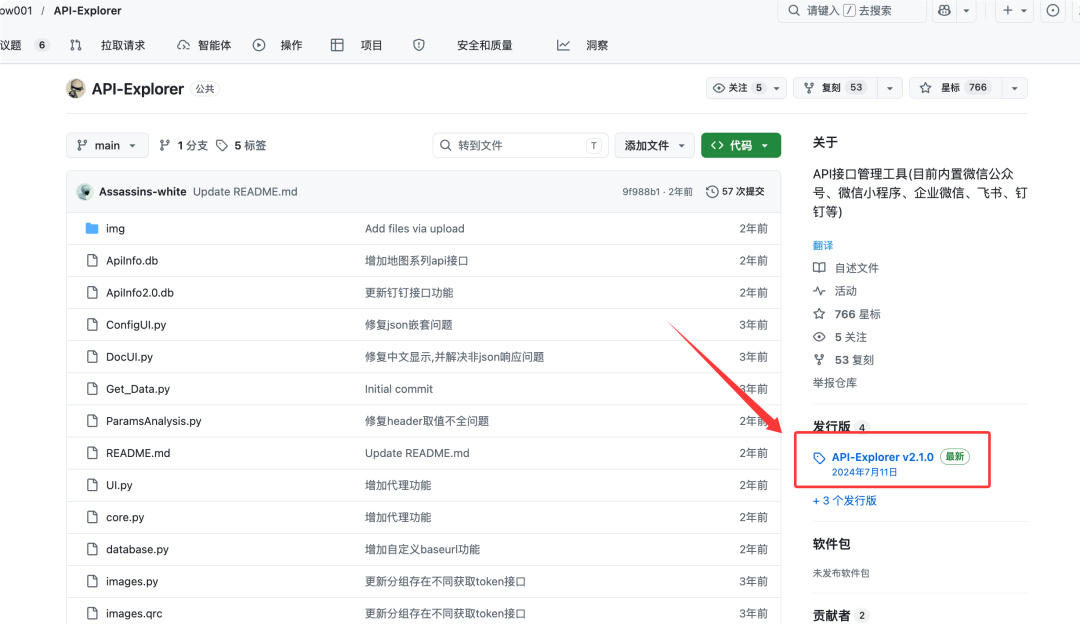Open the database.py file
1080x624 pixels.
point(137,550)
